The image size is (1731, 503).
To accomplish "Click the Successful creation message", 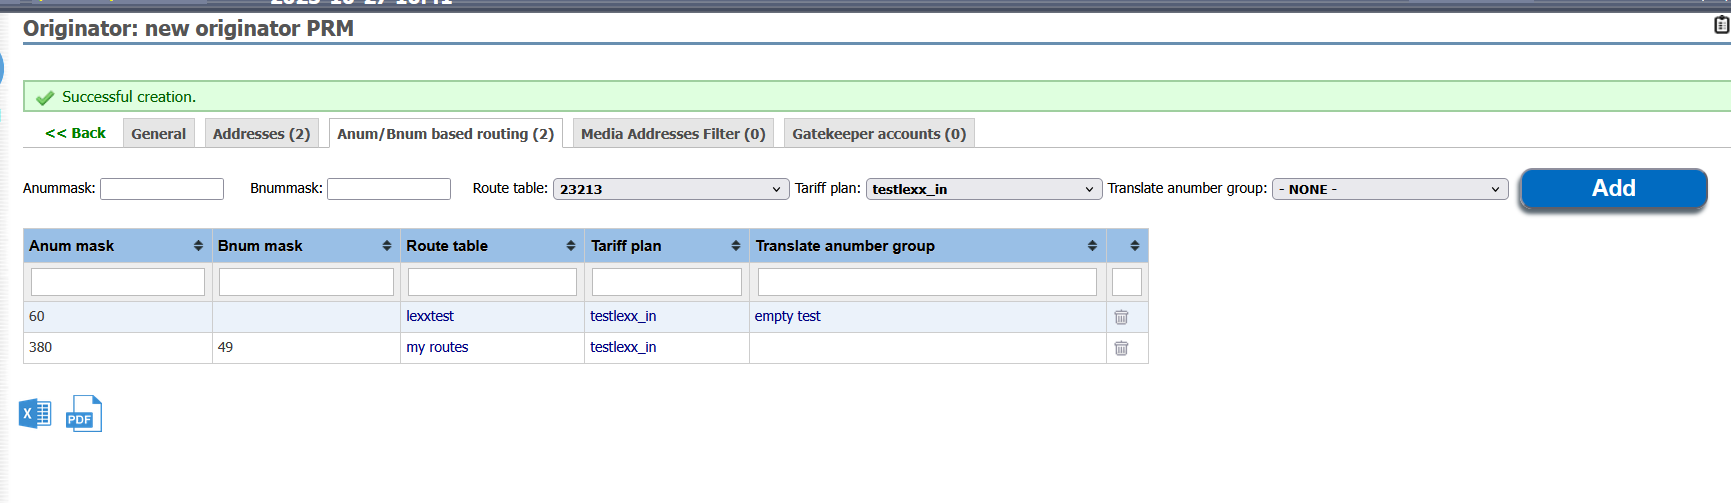I will 129,97.
